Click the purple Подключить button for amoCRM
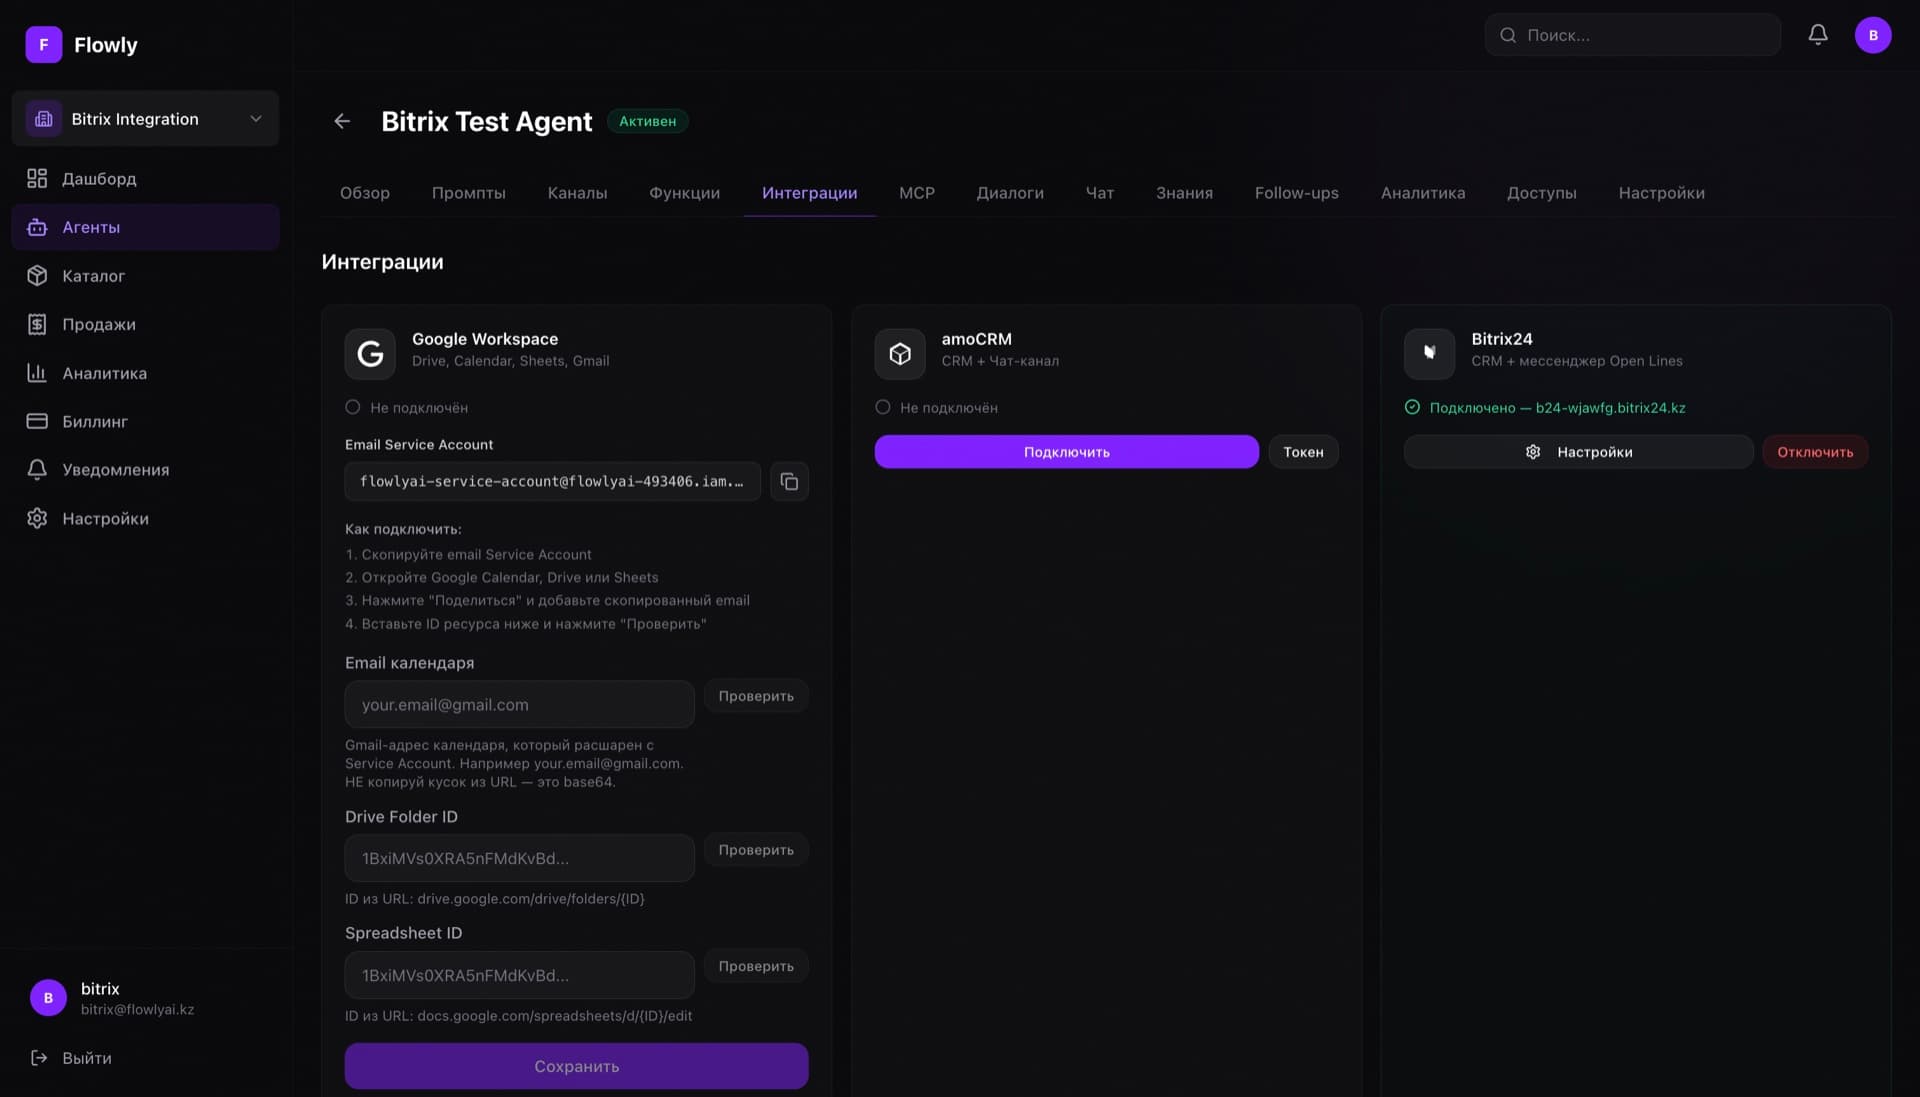Screen dimensions: 1920x1097 1066,452
